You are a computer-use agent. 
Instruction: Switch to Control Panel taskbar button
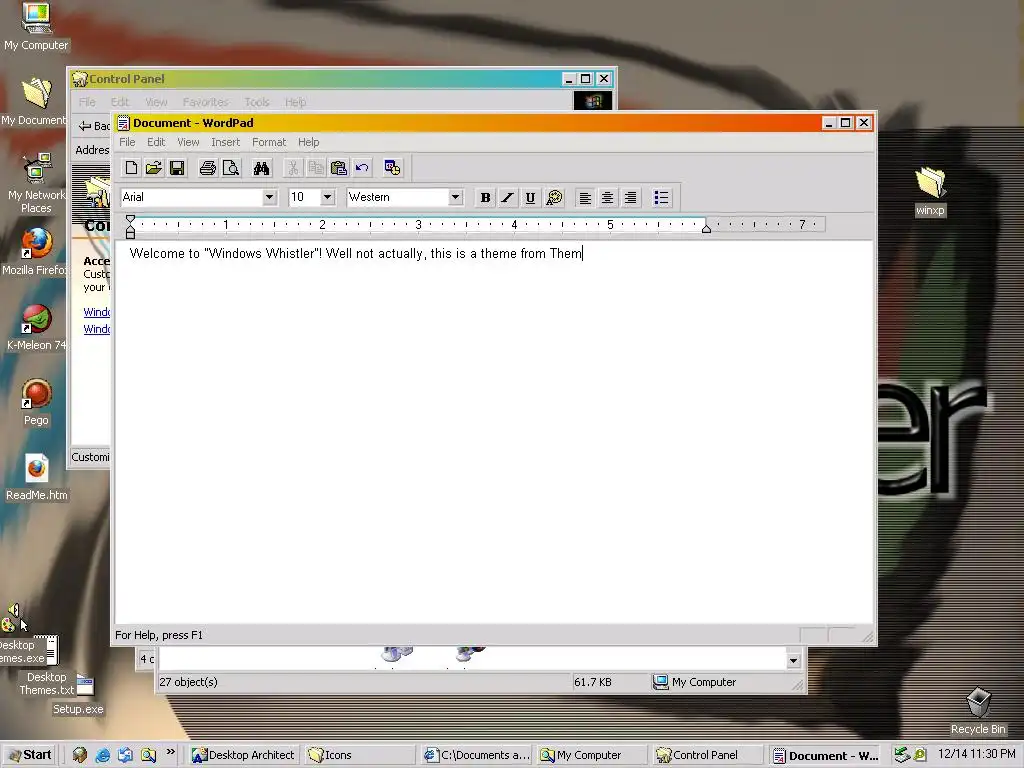[x=708, y=755]
